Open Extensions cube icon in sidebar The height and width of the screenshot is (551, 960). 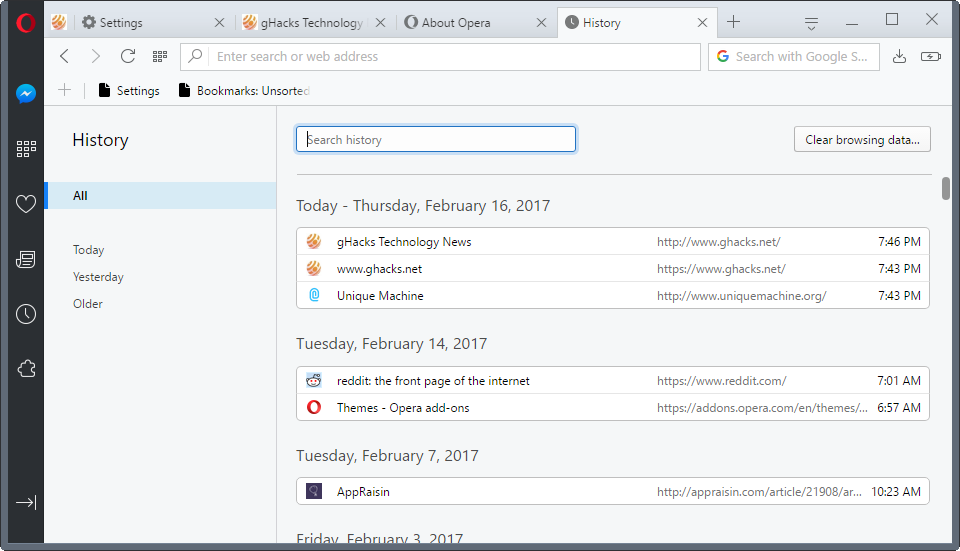pos(26,369)
